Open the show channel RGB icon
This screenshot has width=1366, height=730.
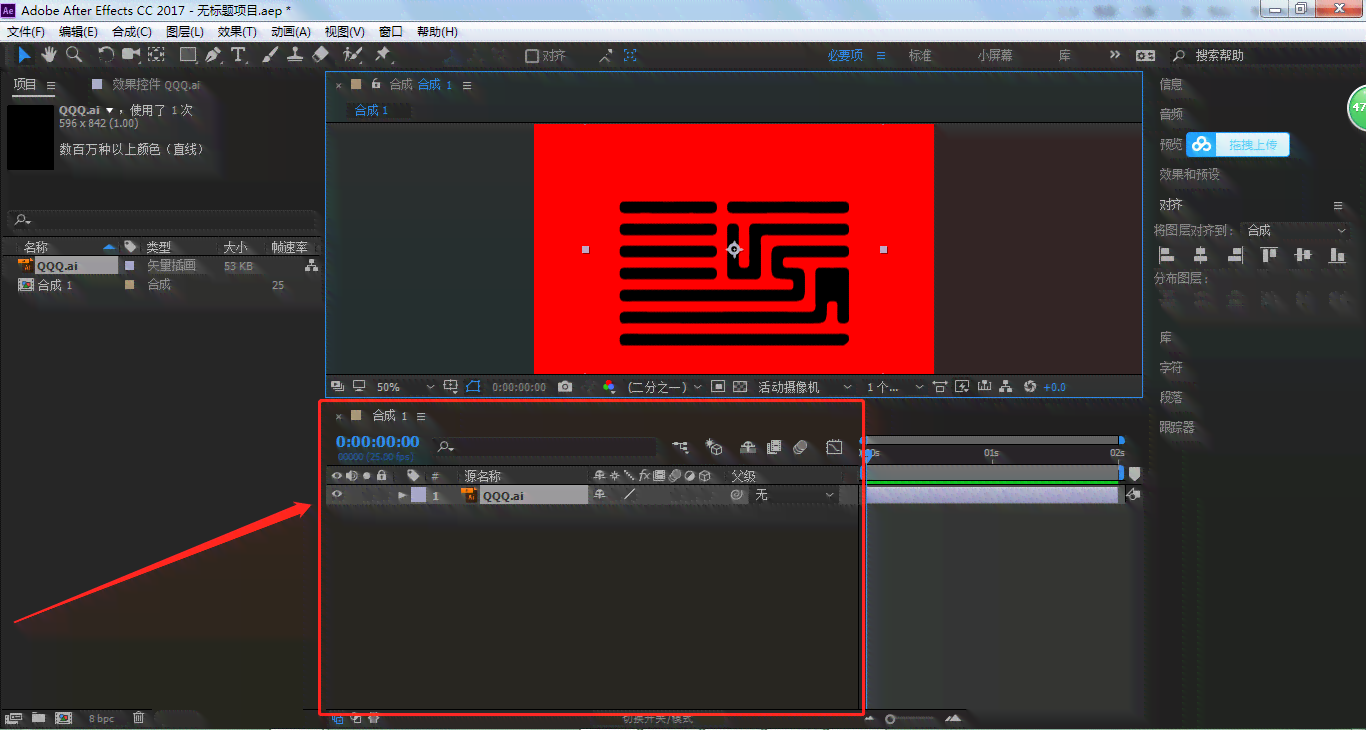tap(609, 387)
